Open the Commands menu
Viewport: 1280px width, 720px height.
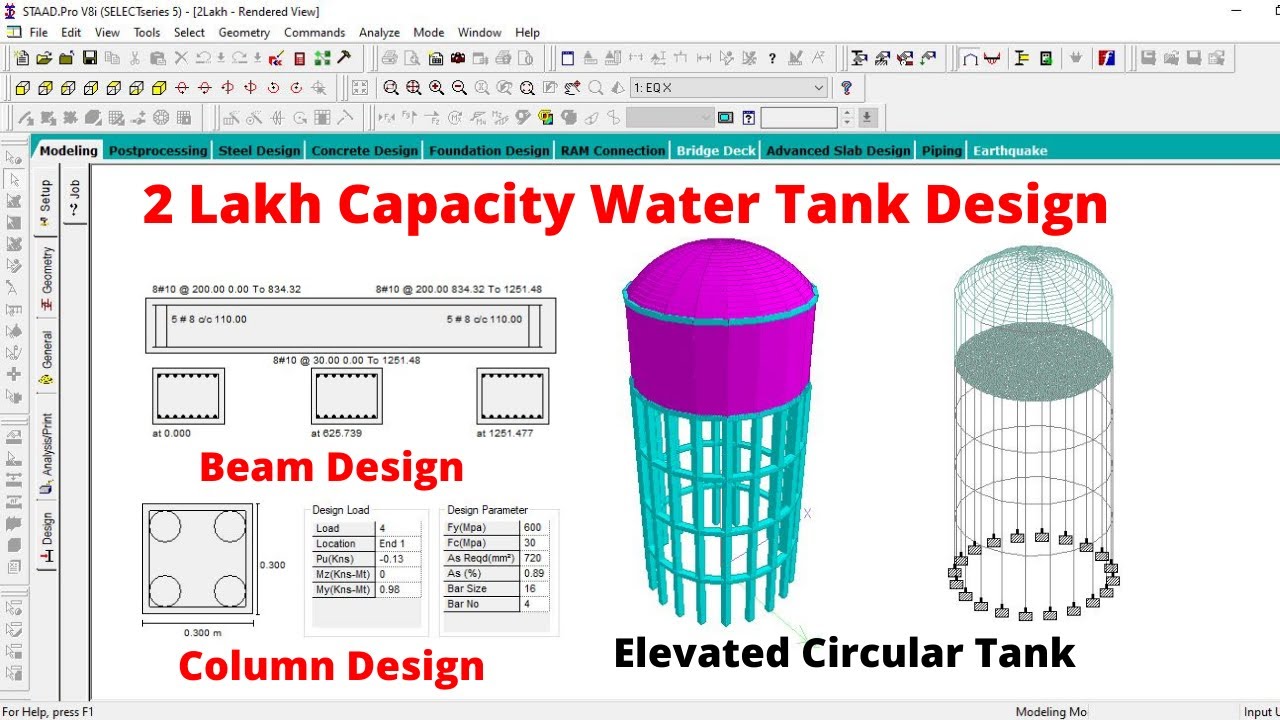click(314, 32)
